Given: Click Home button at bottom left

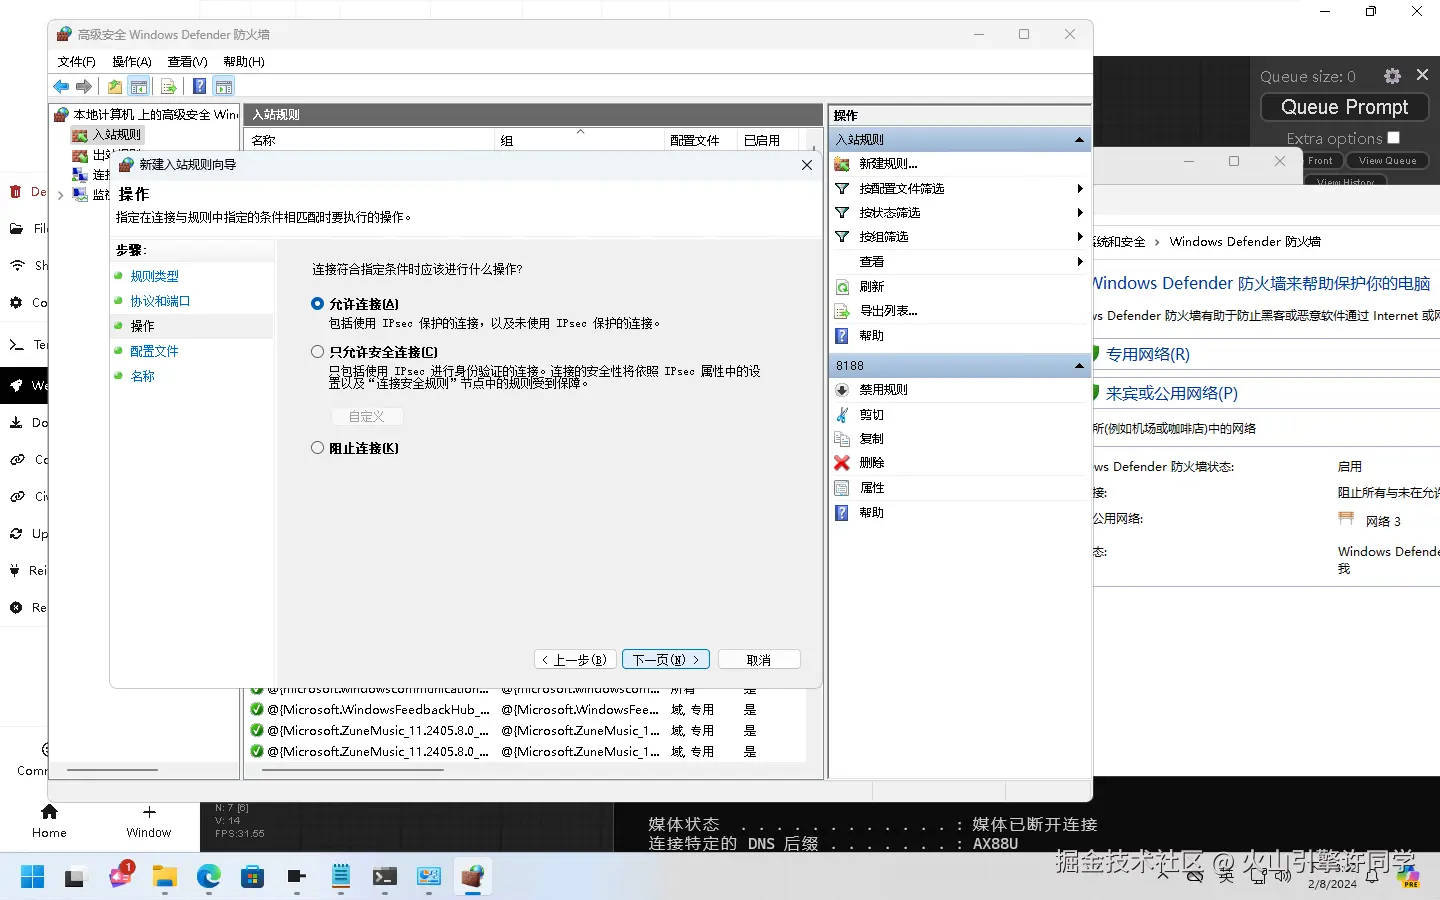Looking at the screenshot, I should (x=49, y=821).
